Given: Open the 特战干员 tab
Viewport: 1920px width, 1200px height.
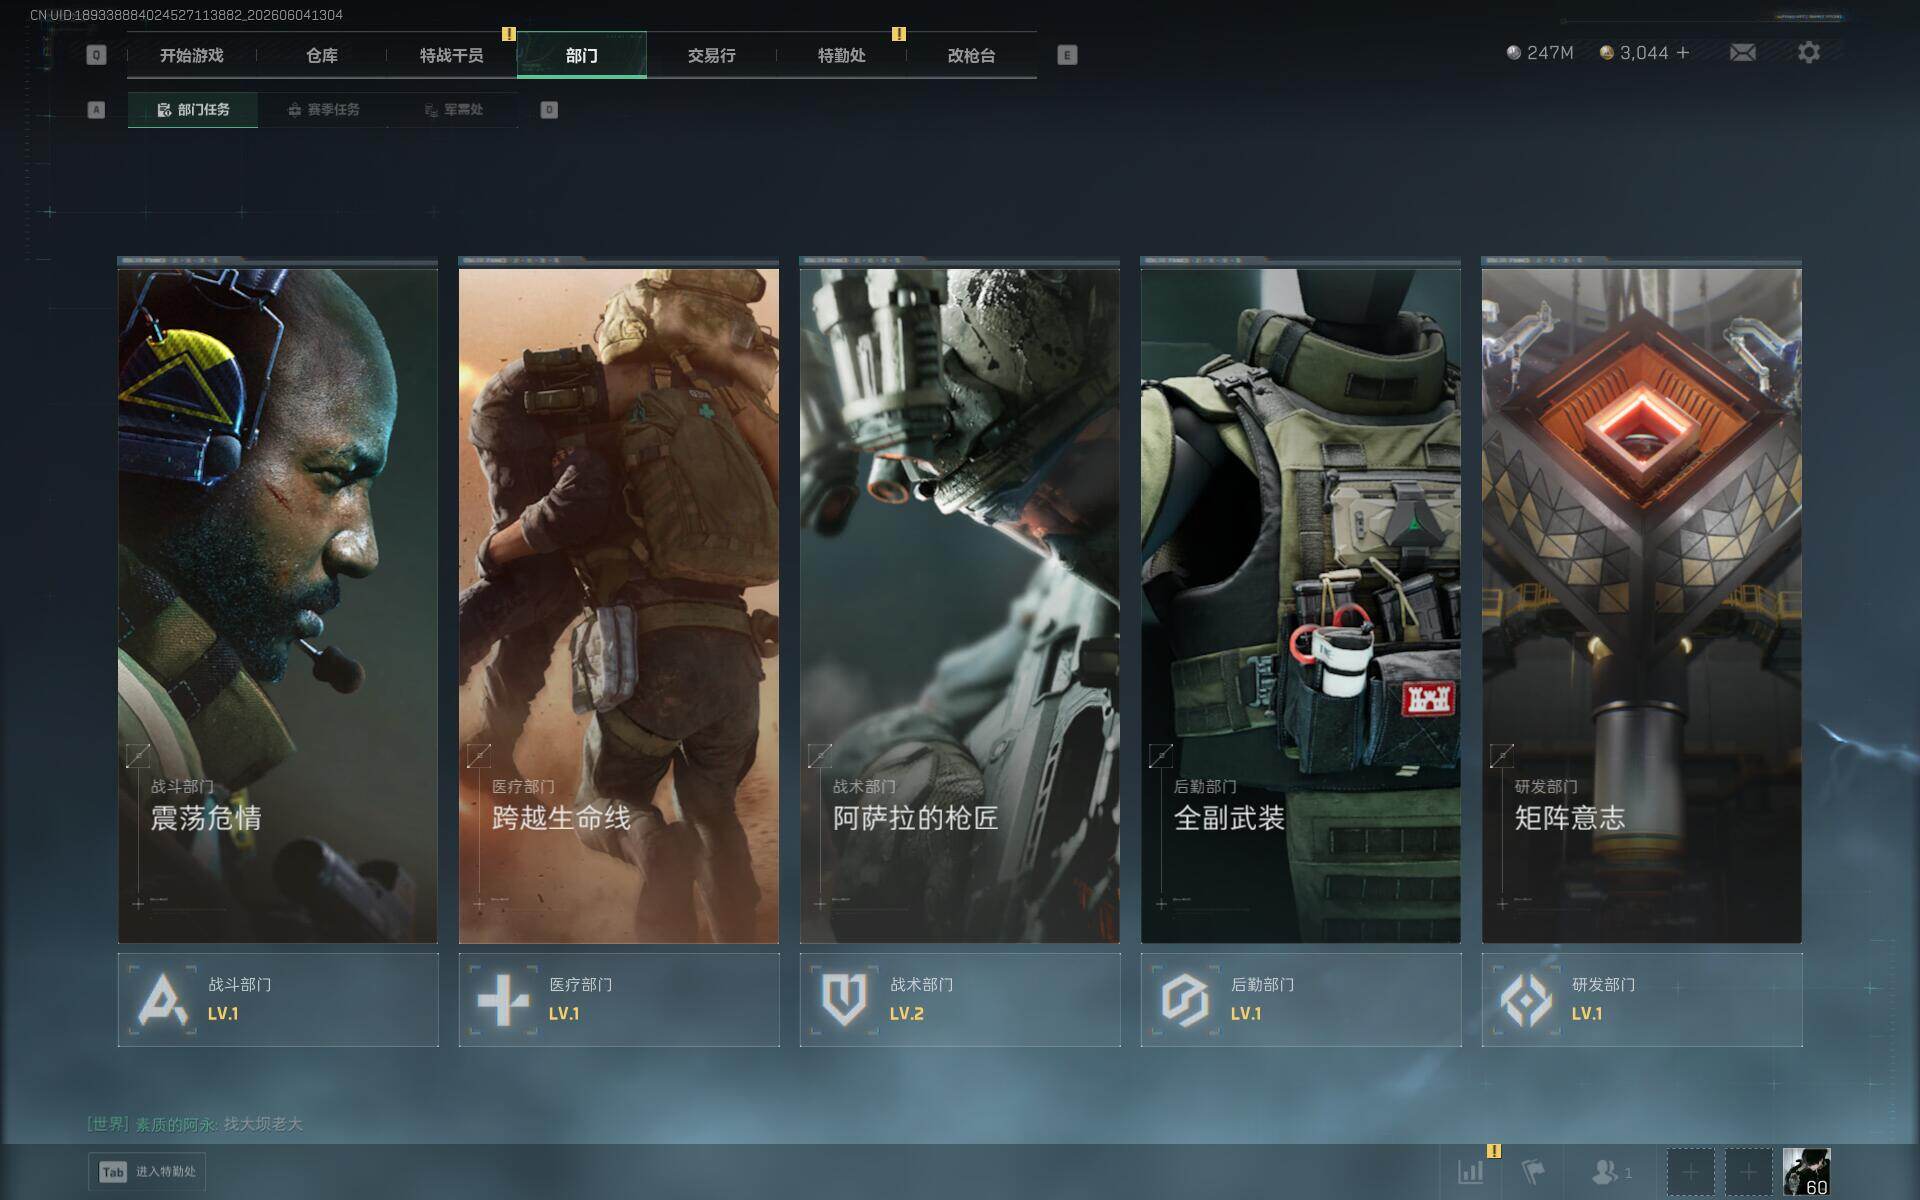Looking at the screenshot, I should 452,55.
